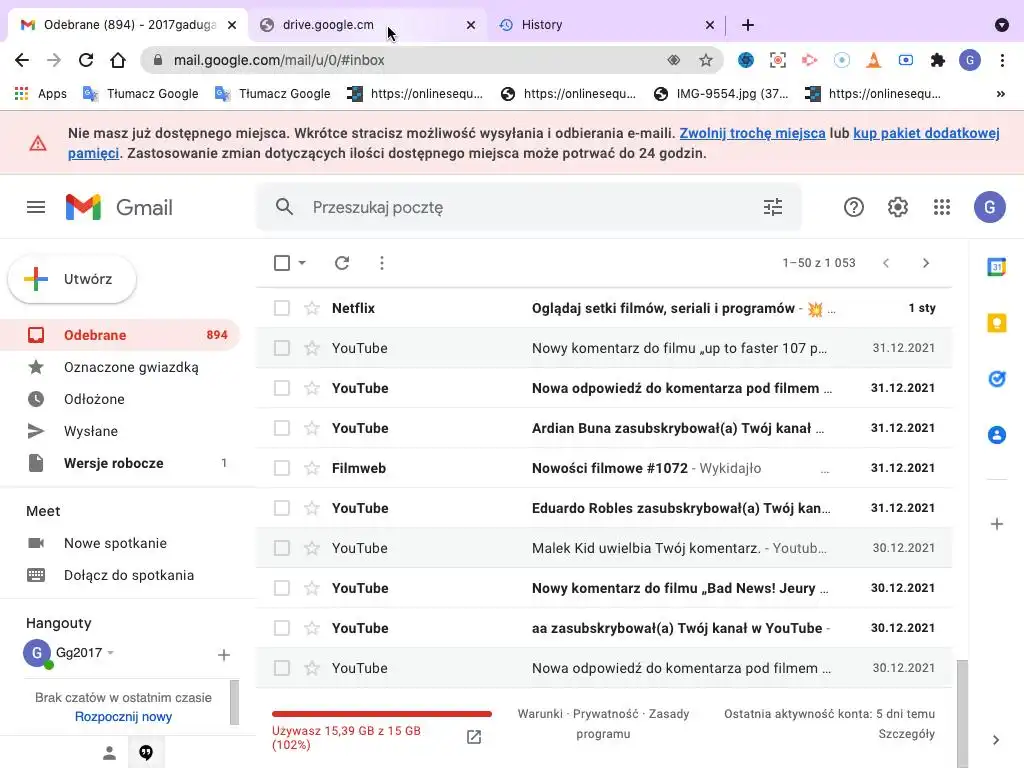Click the 'Przeszukaj pocztę' search field

pyautogui.click(x=529, y=207)
